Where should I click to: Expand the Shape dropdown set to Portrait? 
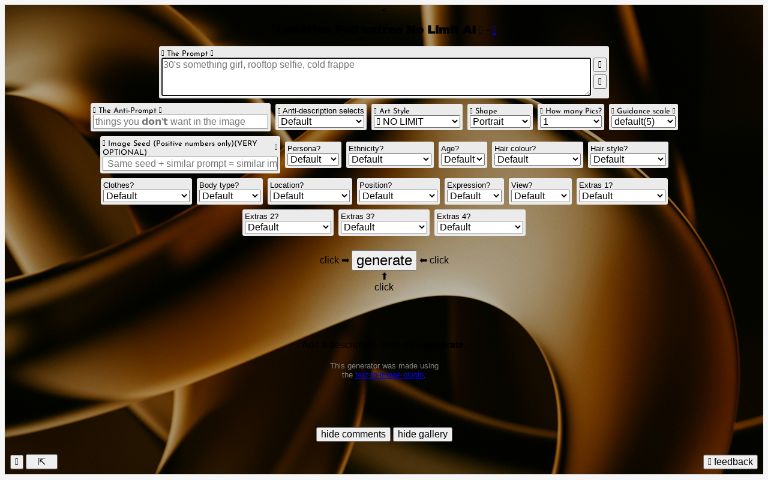500,122
